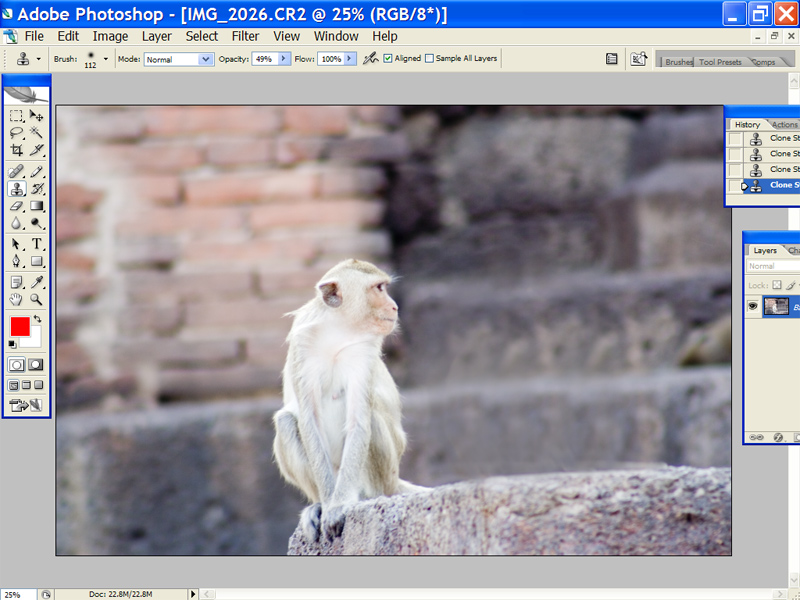Choose the Eyedropper tool
The width and height of the screenshot is (800, 600).
(x=37, y=281)
